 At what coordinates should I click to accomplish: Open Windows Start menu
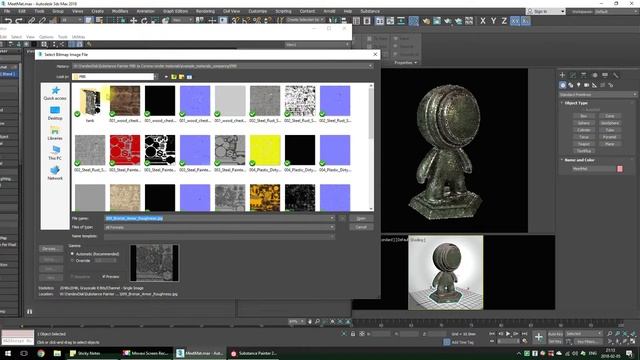point(8,353)
